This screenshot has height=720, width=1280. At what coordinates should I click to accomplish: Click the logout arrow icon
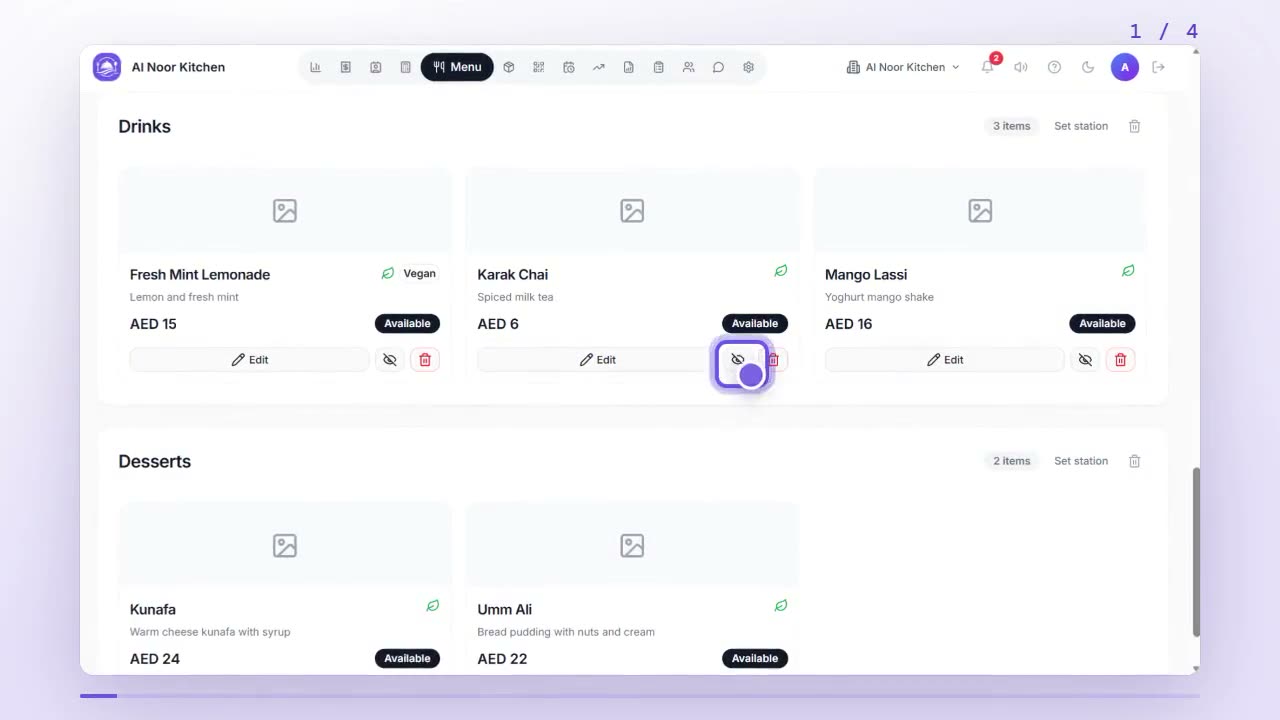(x=1159, y=67)
